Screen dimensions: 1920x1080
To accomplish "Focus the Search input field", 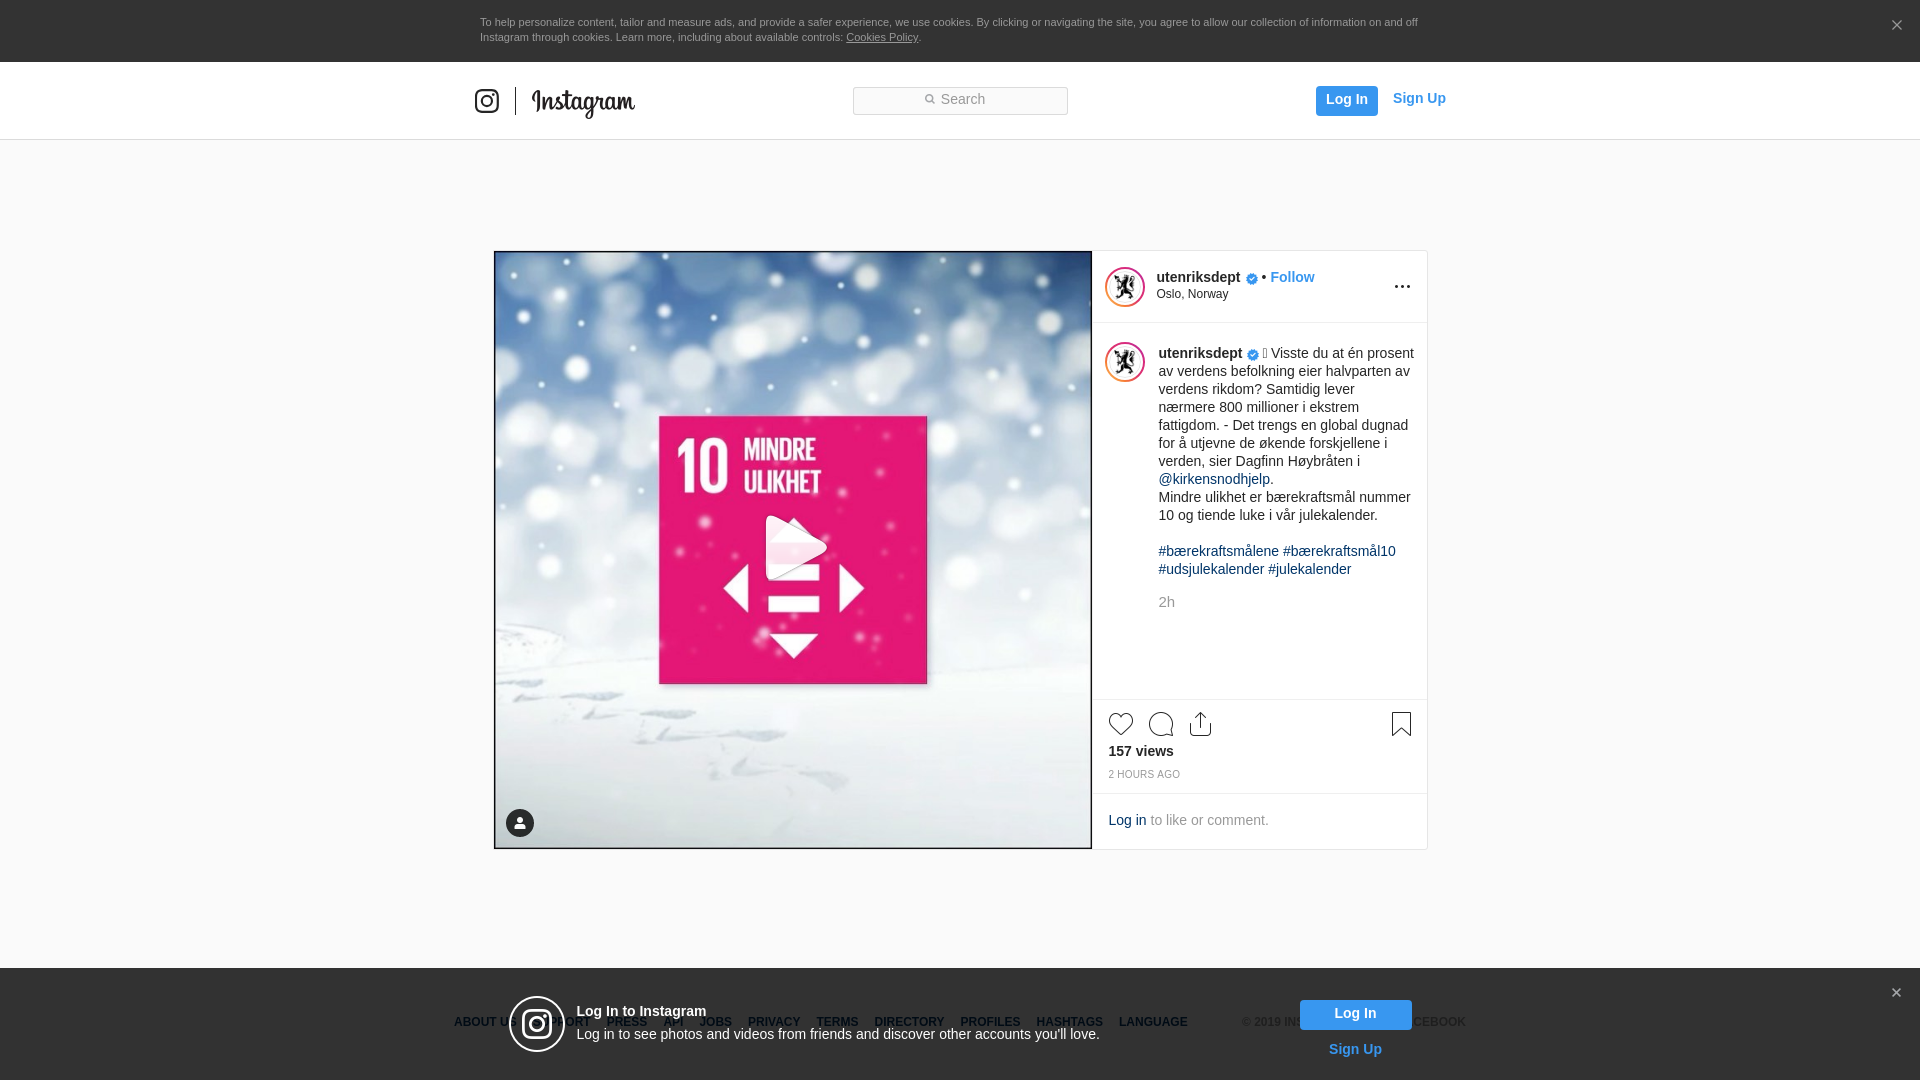I will coord(960,100).
